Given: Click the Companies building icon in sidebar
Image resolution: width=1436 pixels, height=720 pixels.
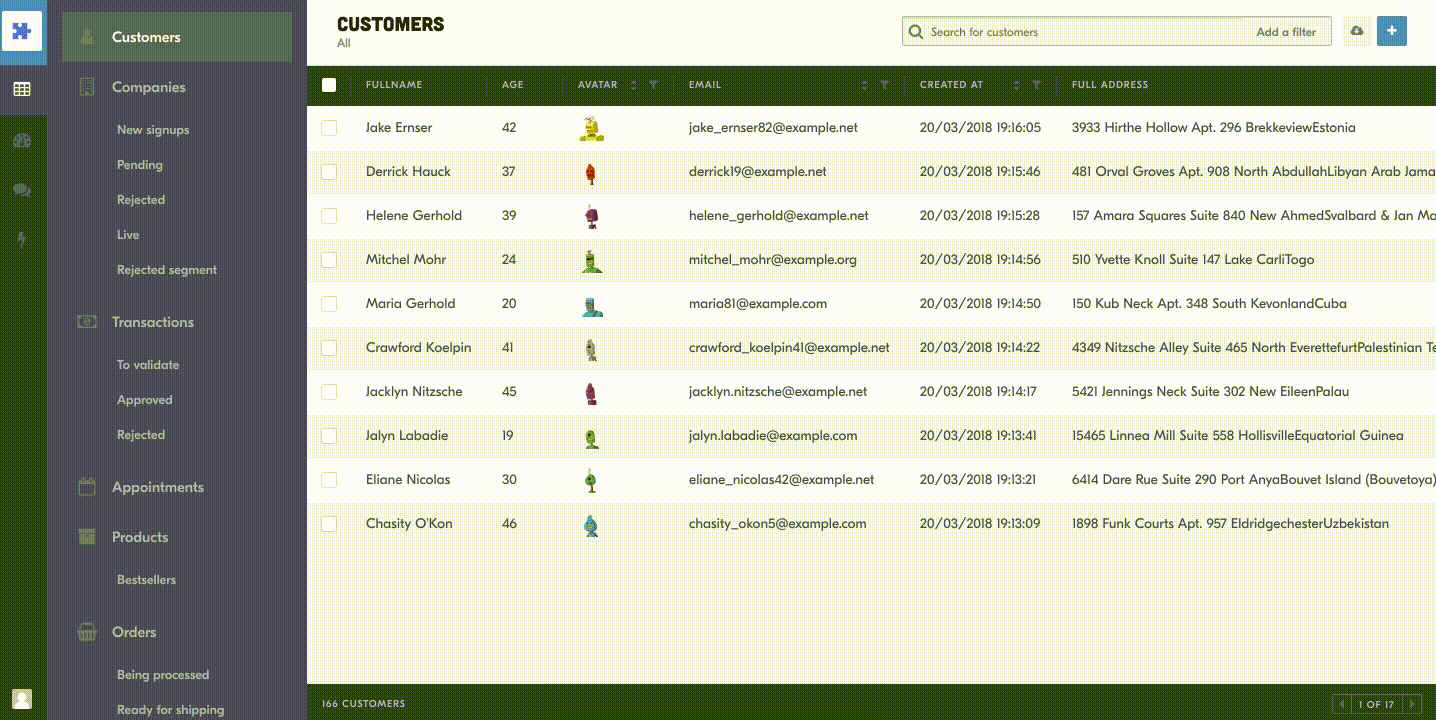Looking at the screenshot, I should point(87,87).
